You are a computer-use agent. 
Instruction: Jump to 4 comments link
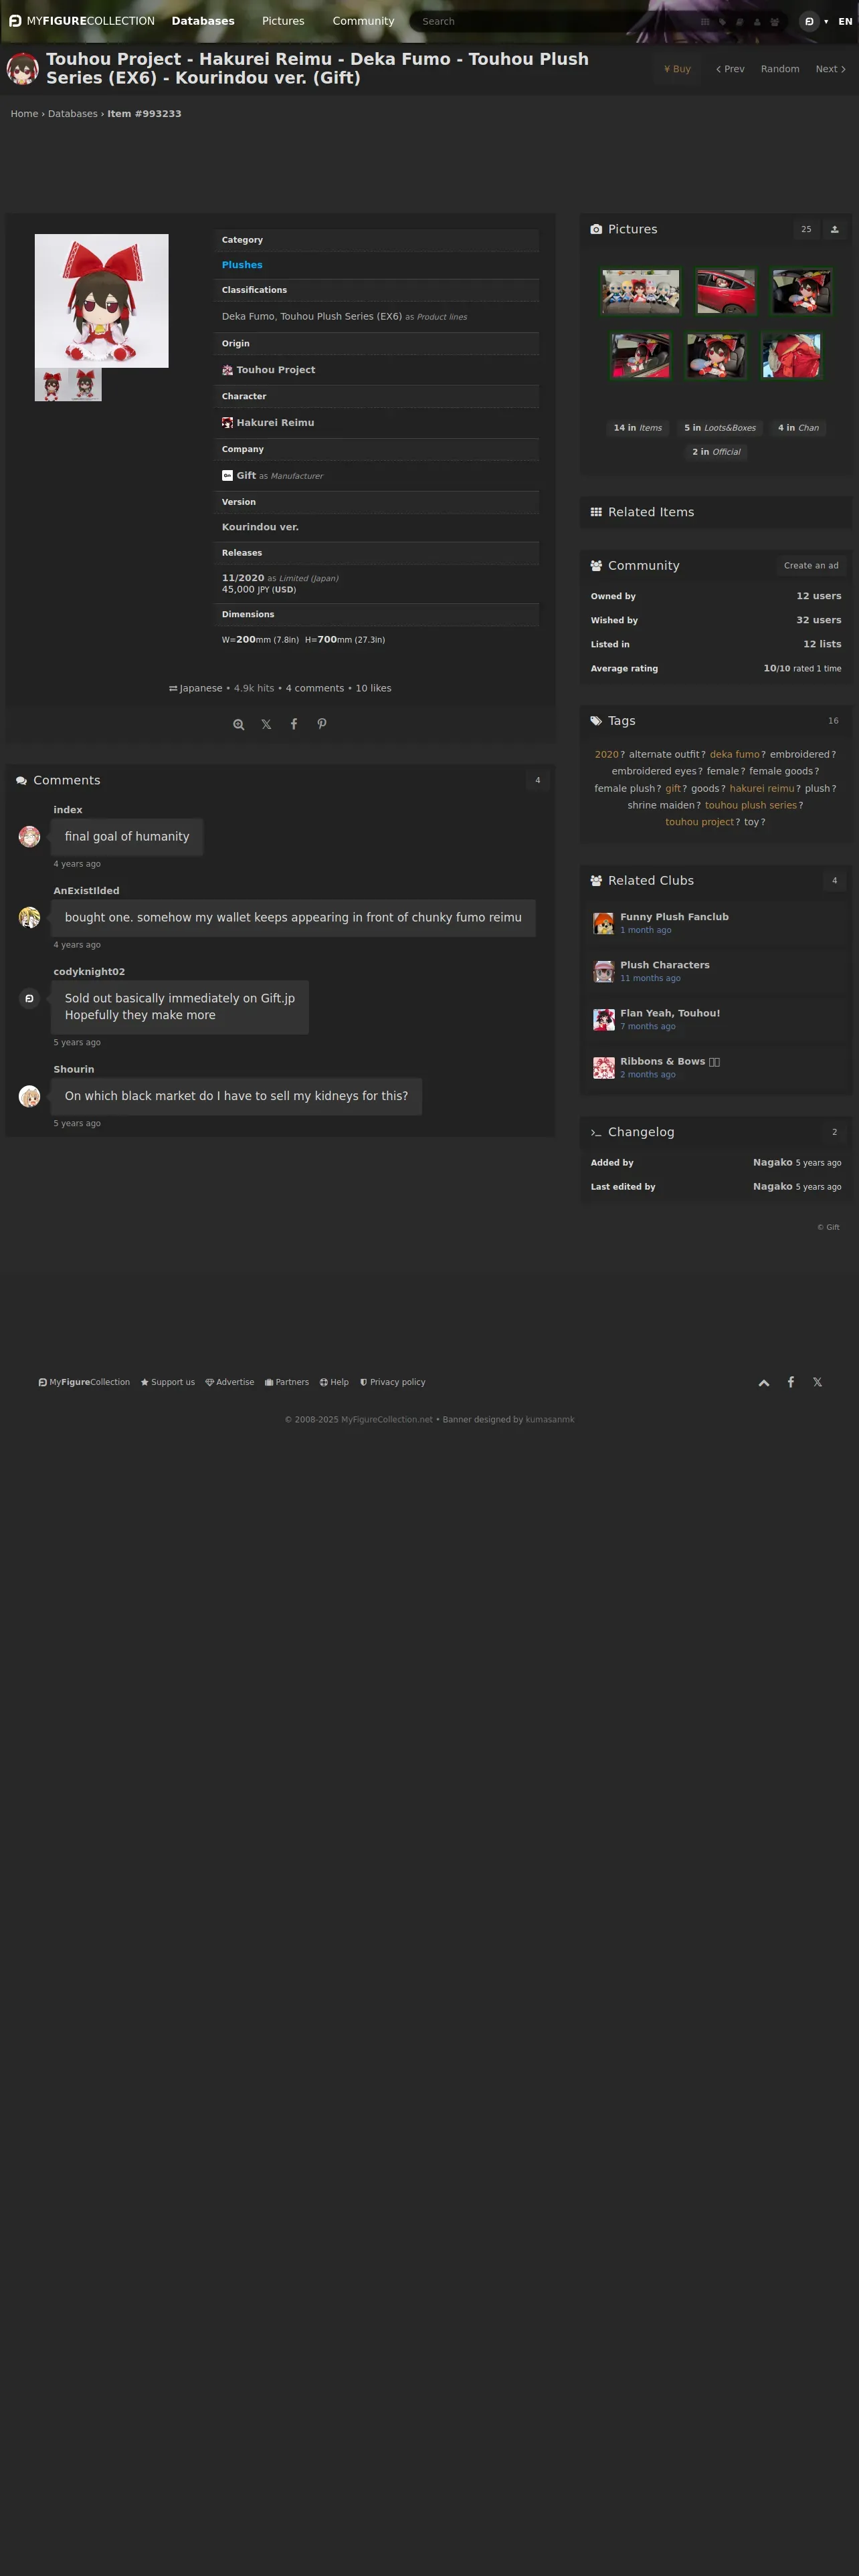pyautogui.click(x=314, y=688)
